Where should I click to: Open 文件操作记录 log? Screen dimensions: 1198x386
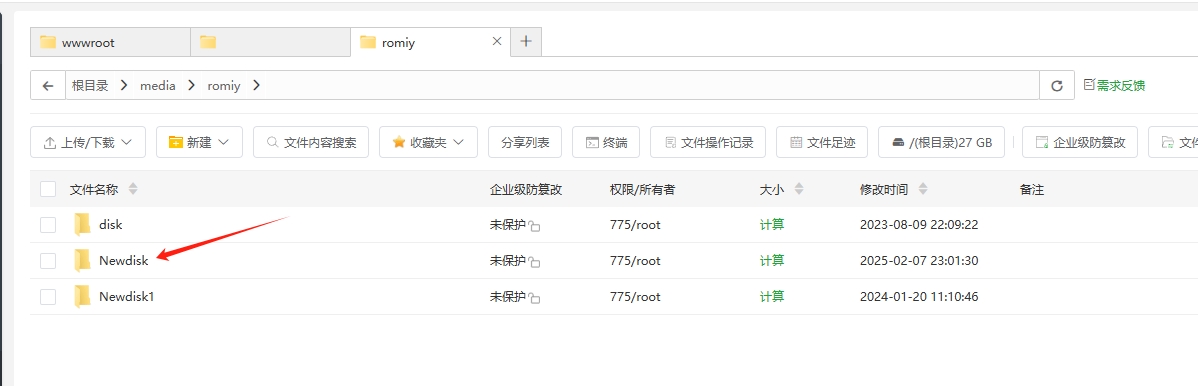coord(708,142)
